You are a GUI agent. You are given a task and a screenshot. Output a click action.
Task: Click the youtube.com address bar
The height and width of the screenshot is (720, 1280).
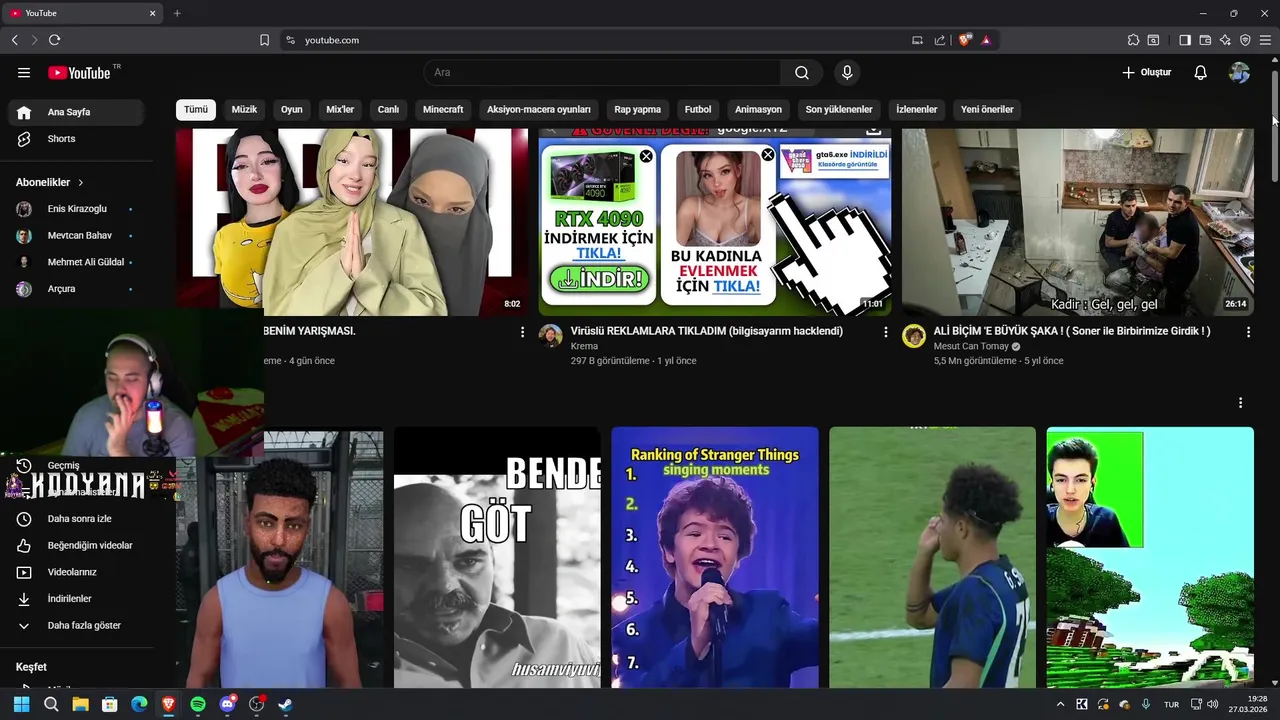click(600, 40)
